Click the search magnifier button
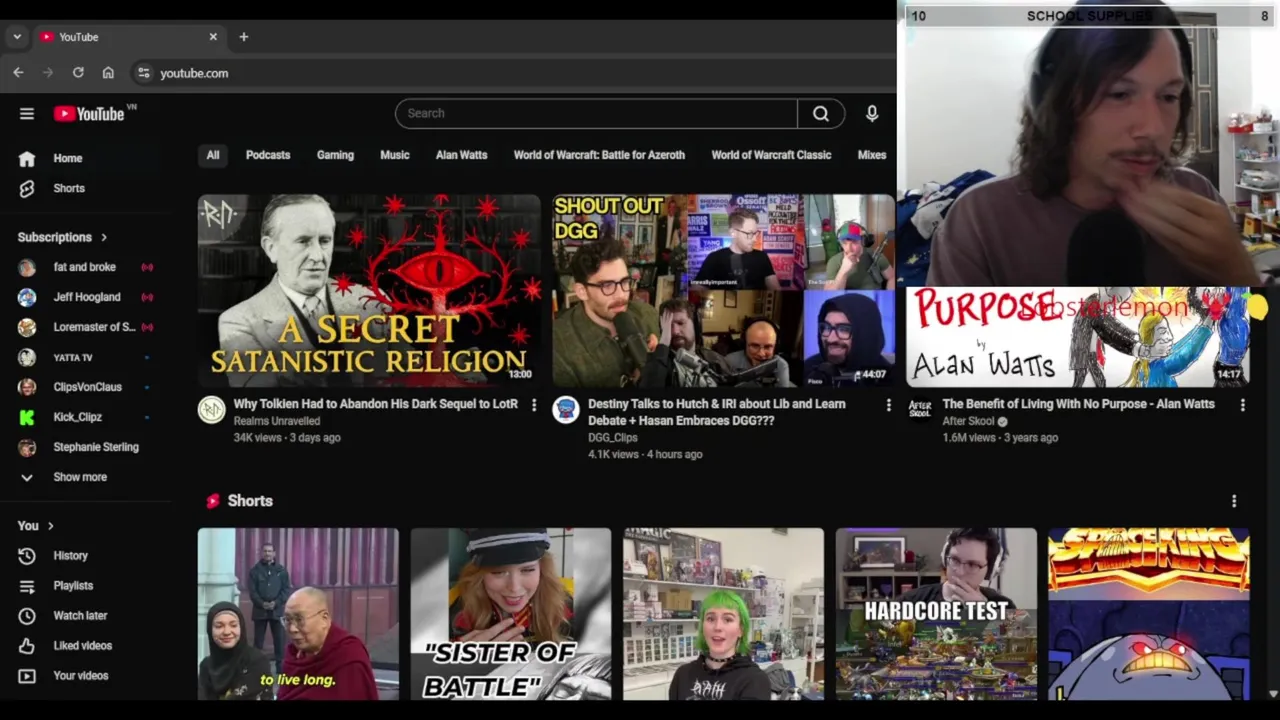 click(x=821, y=114)
